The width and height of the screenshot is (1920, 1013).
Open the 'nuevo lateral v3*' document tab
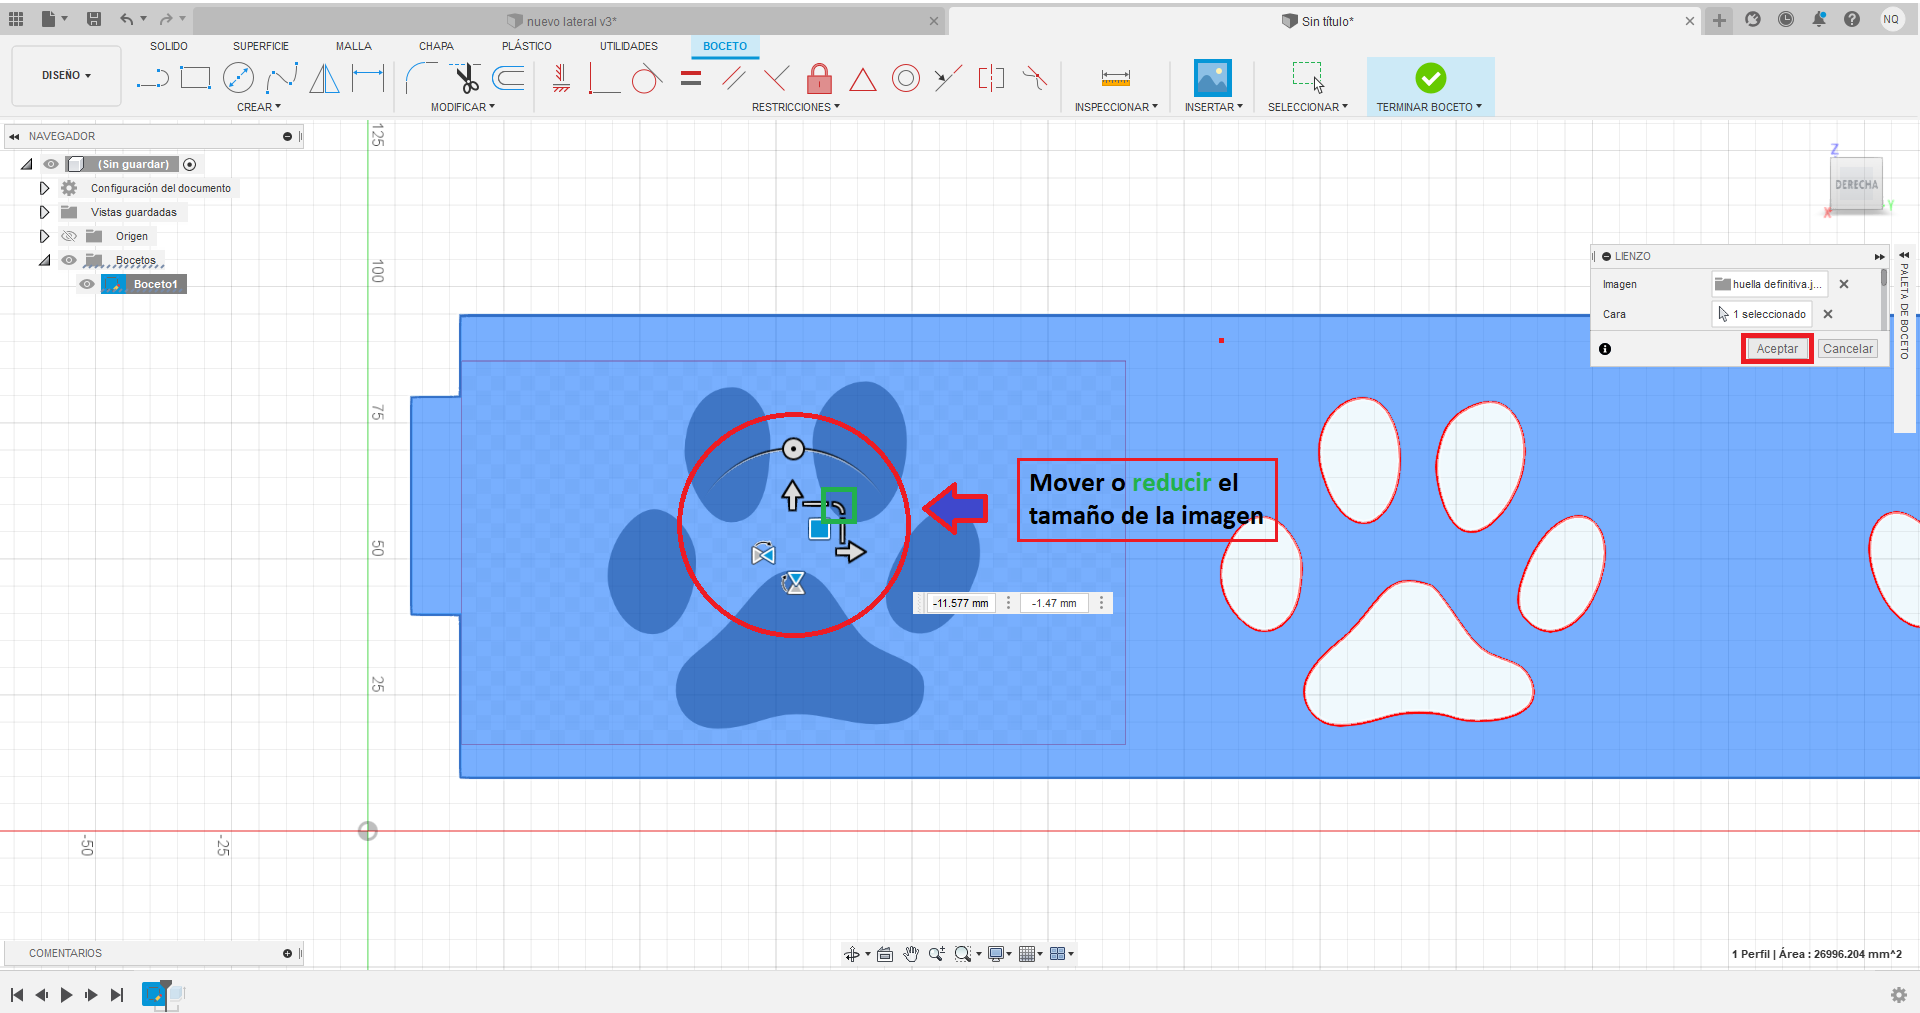tap(570, 21)
